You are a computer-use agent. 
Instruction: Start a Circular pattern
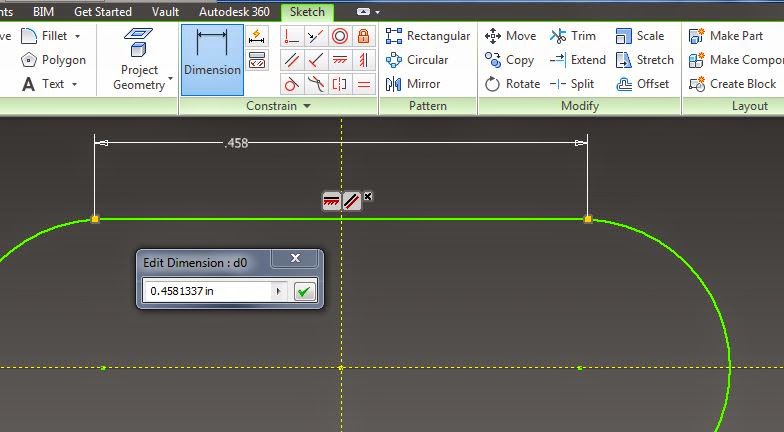417,60
